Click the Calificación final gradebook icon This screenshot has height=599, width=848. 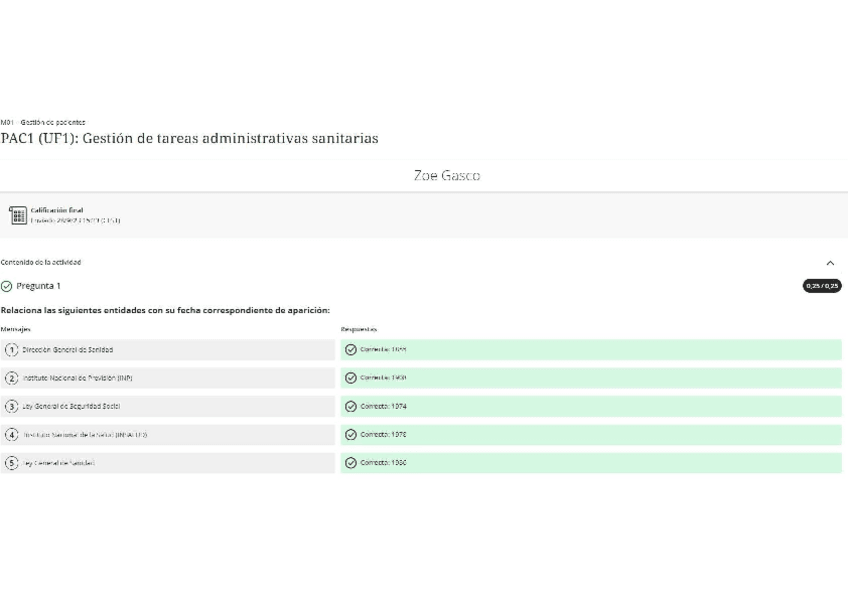click(17, 215)
